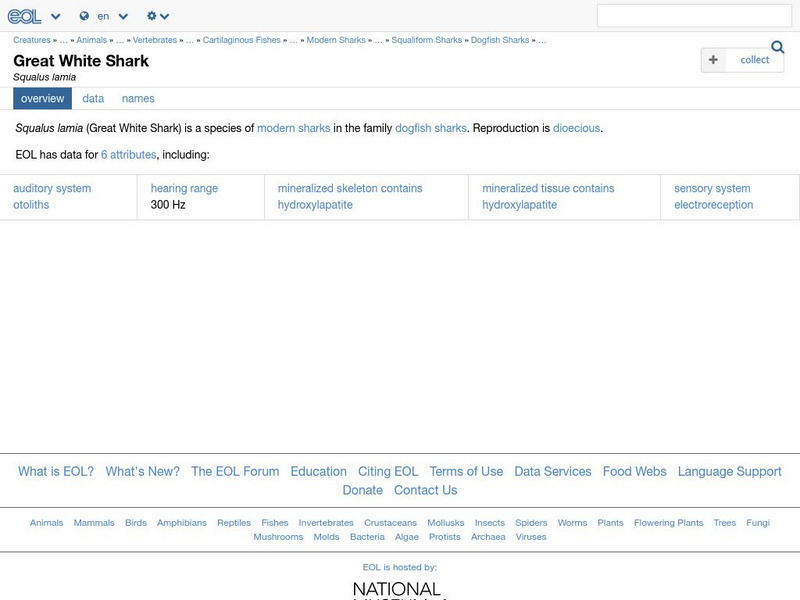Open the 'Data Services' footer link

[553, 471]
